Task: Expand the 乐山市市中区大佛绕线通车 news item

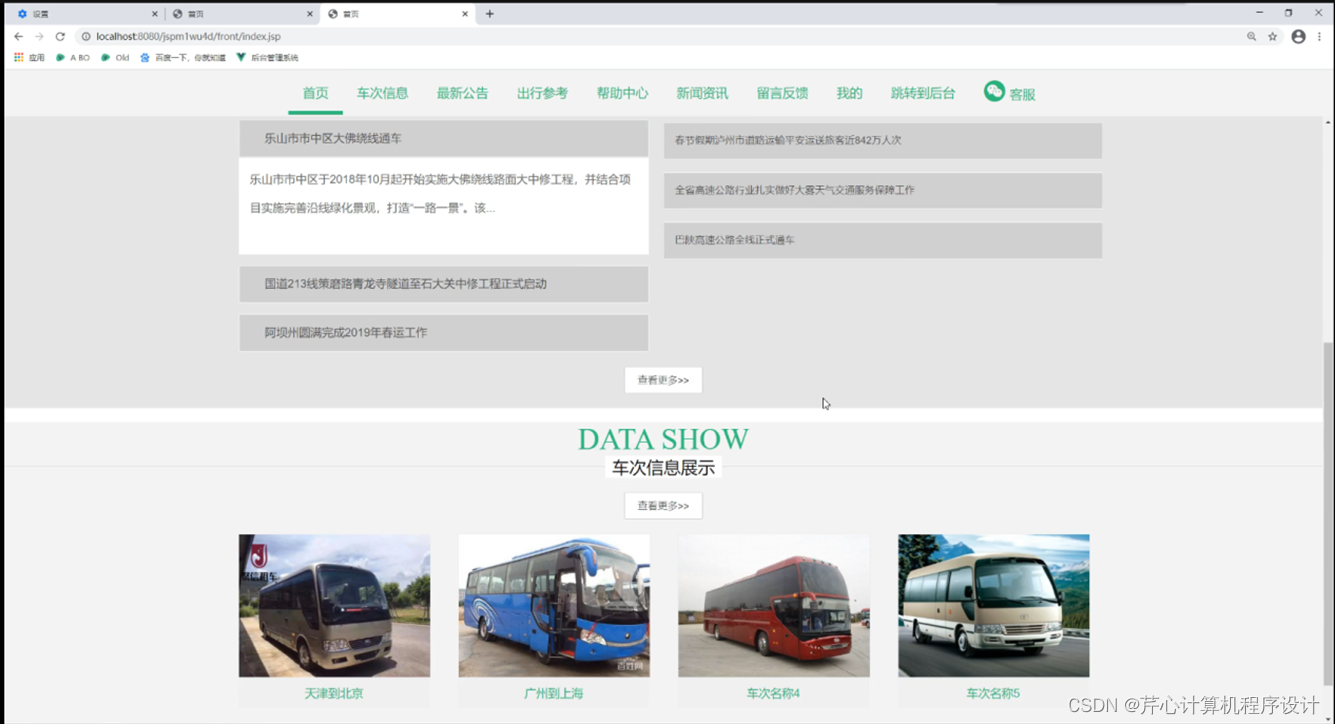Action: coord(444,138)
